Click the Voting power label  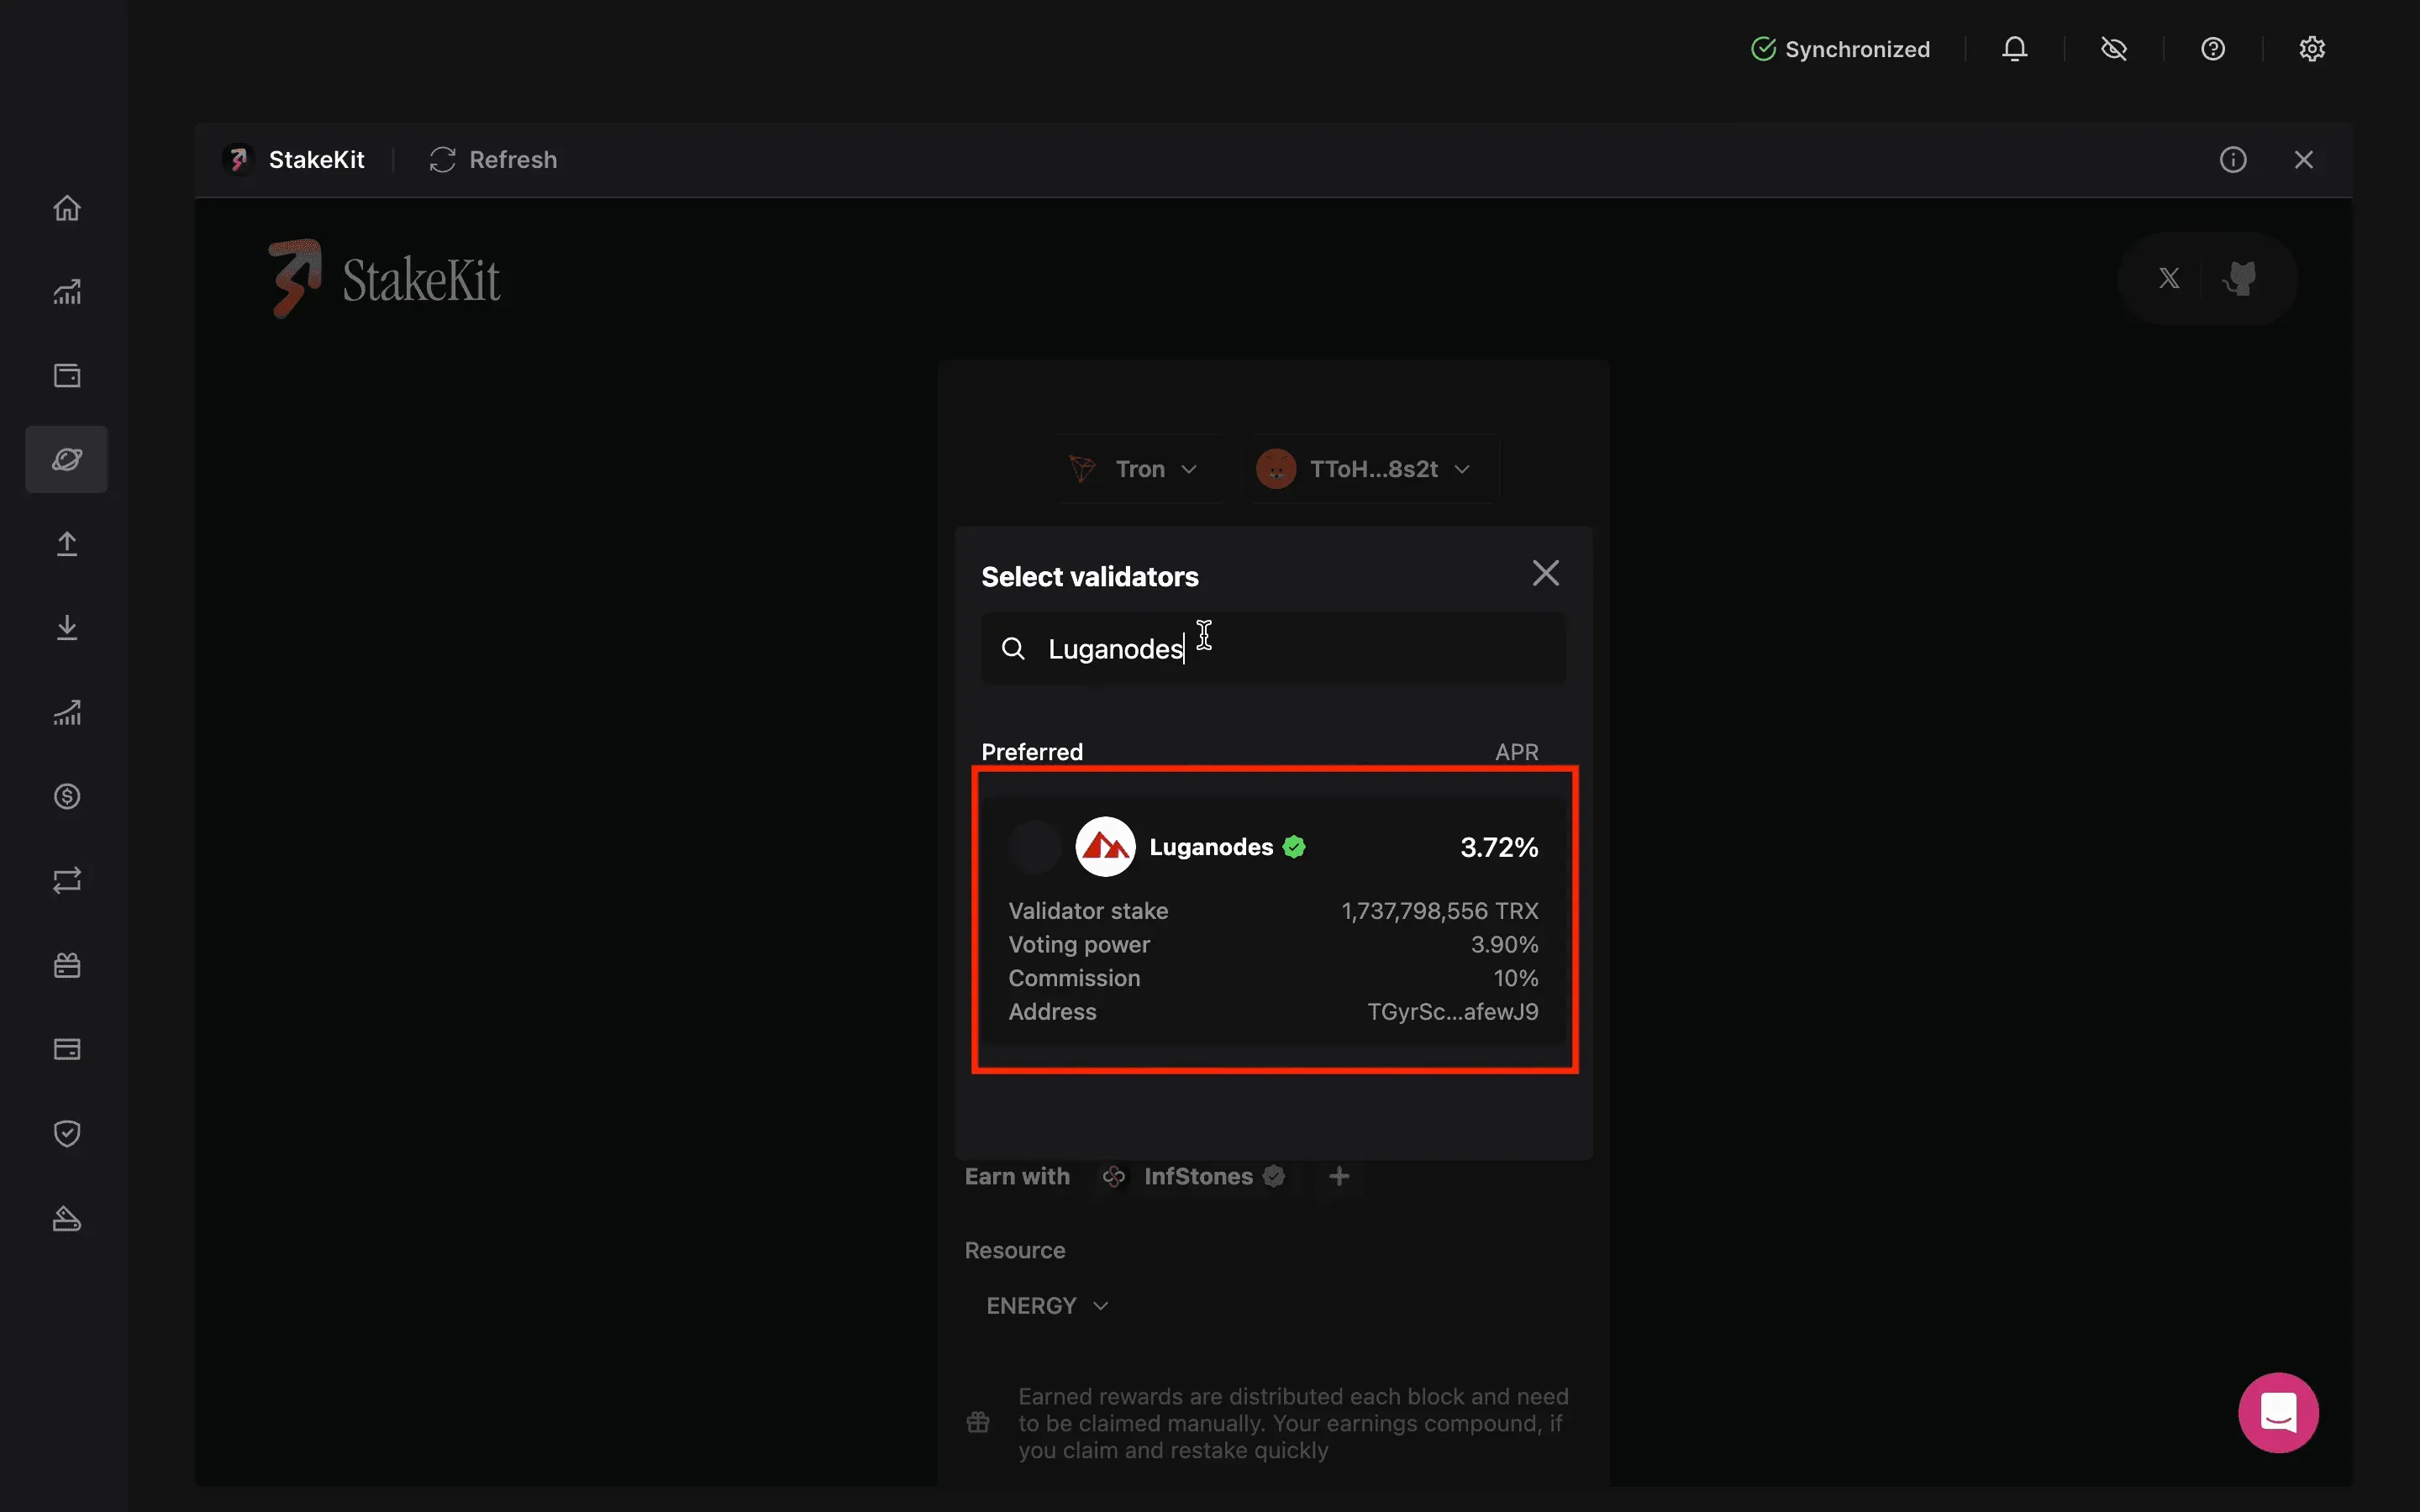pos(1079,944)
